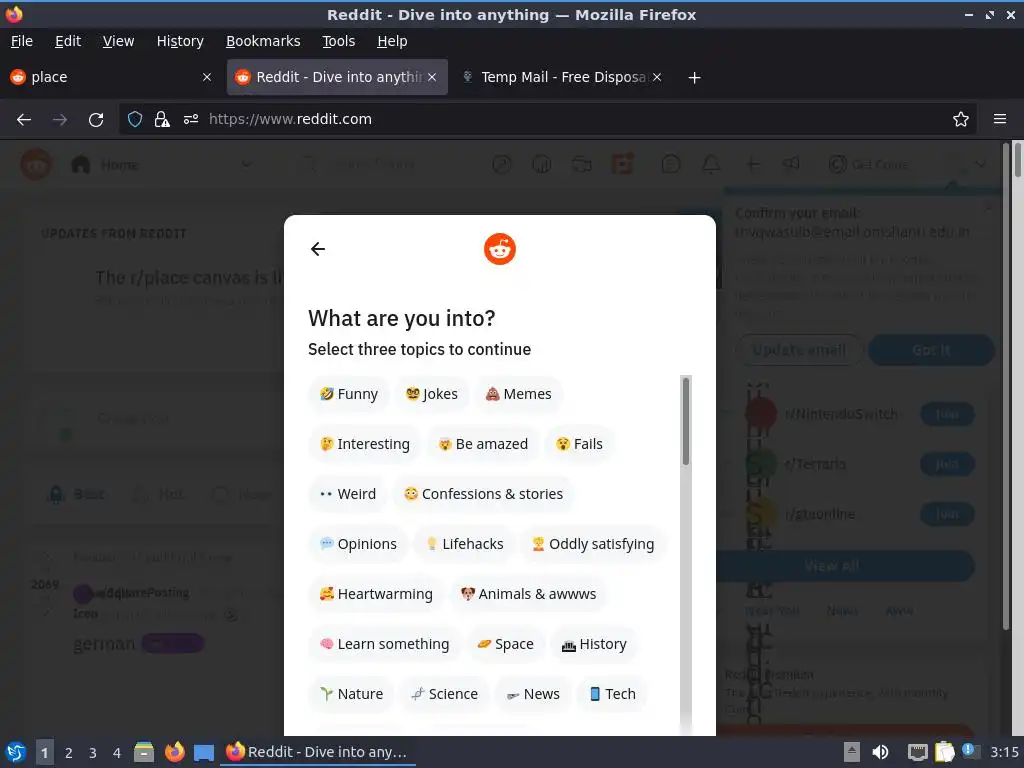Switch to the place tab

[x=104, y=77]
